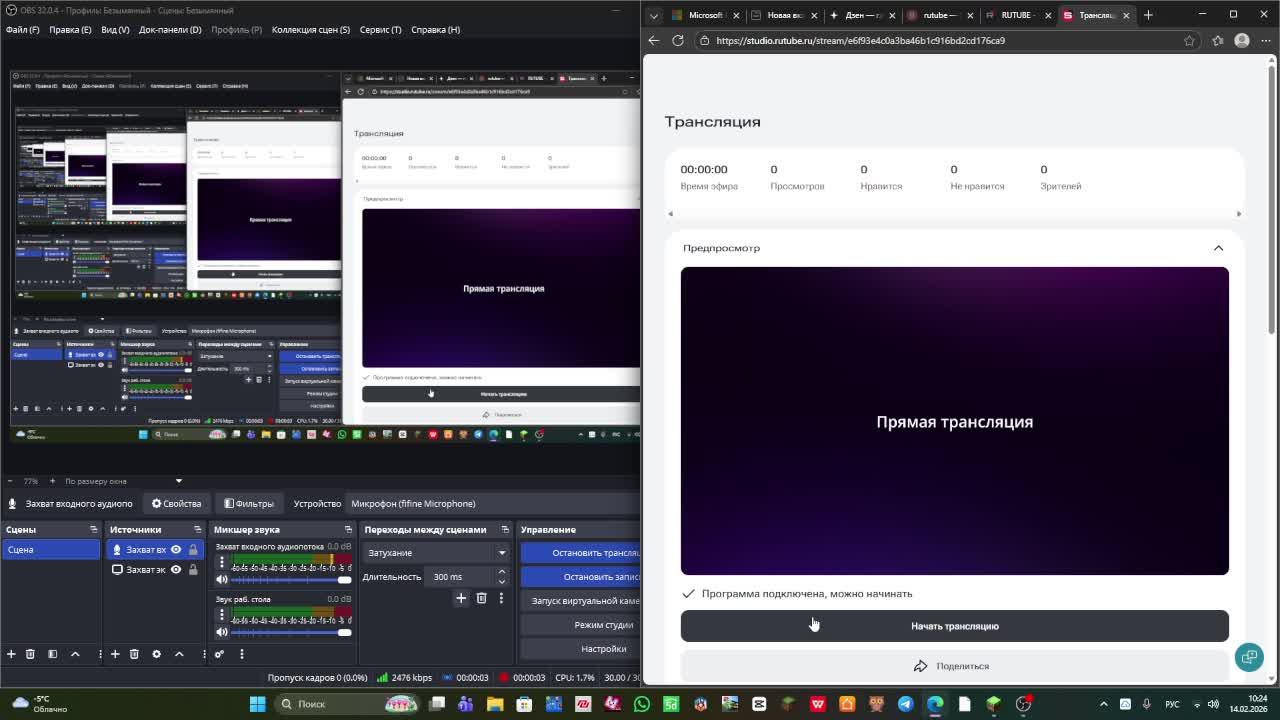Open Файл menu in OBS
Image resolution: width=1280 pixels, height=720 pixels.
(22, 30)
